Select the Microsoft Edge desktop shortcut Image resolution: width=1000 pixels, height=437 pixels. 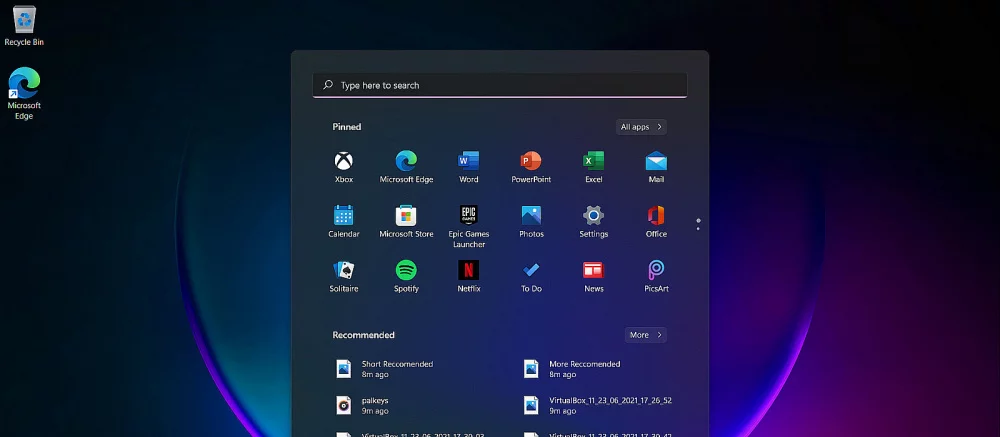tap(24, 93)
